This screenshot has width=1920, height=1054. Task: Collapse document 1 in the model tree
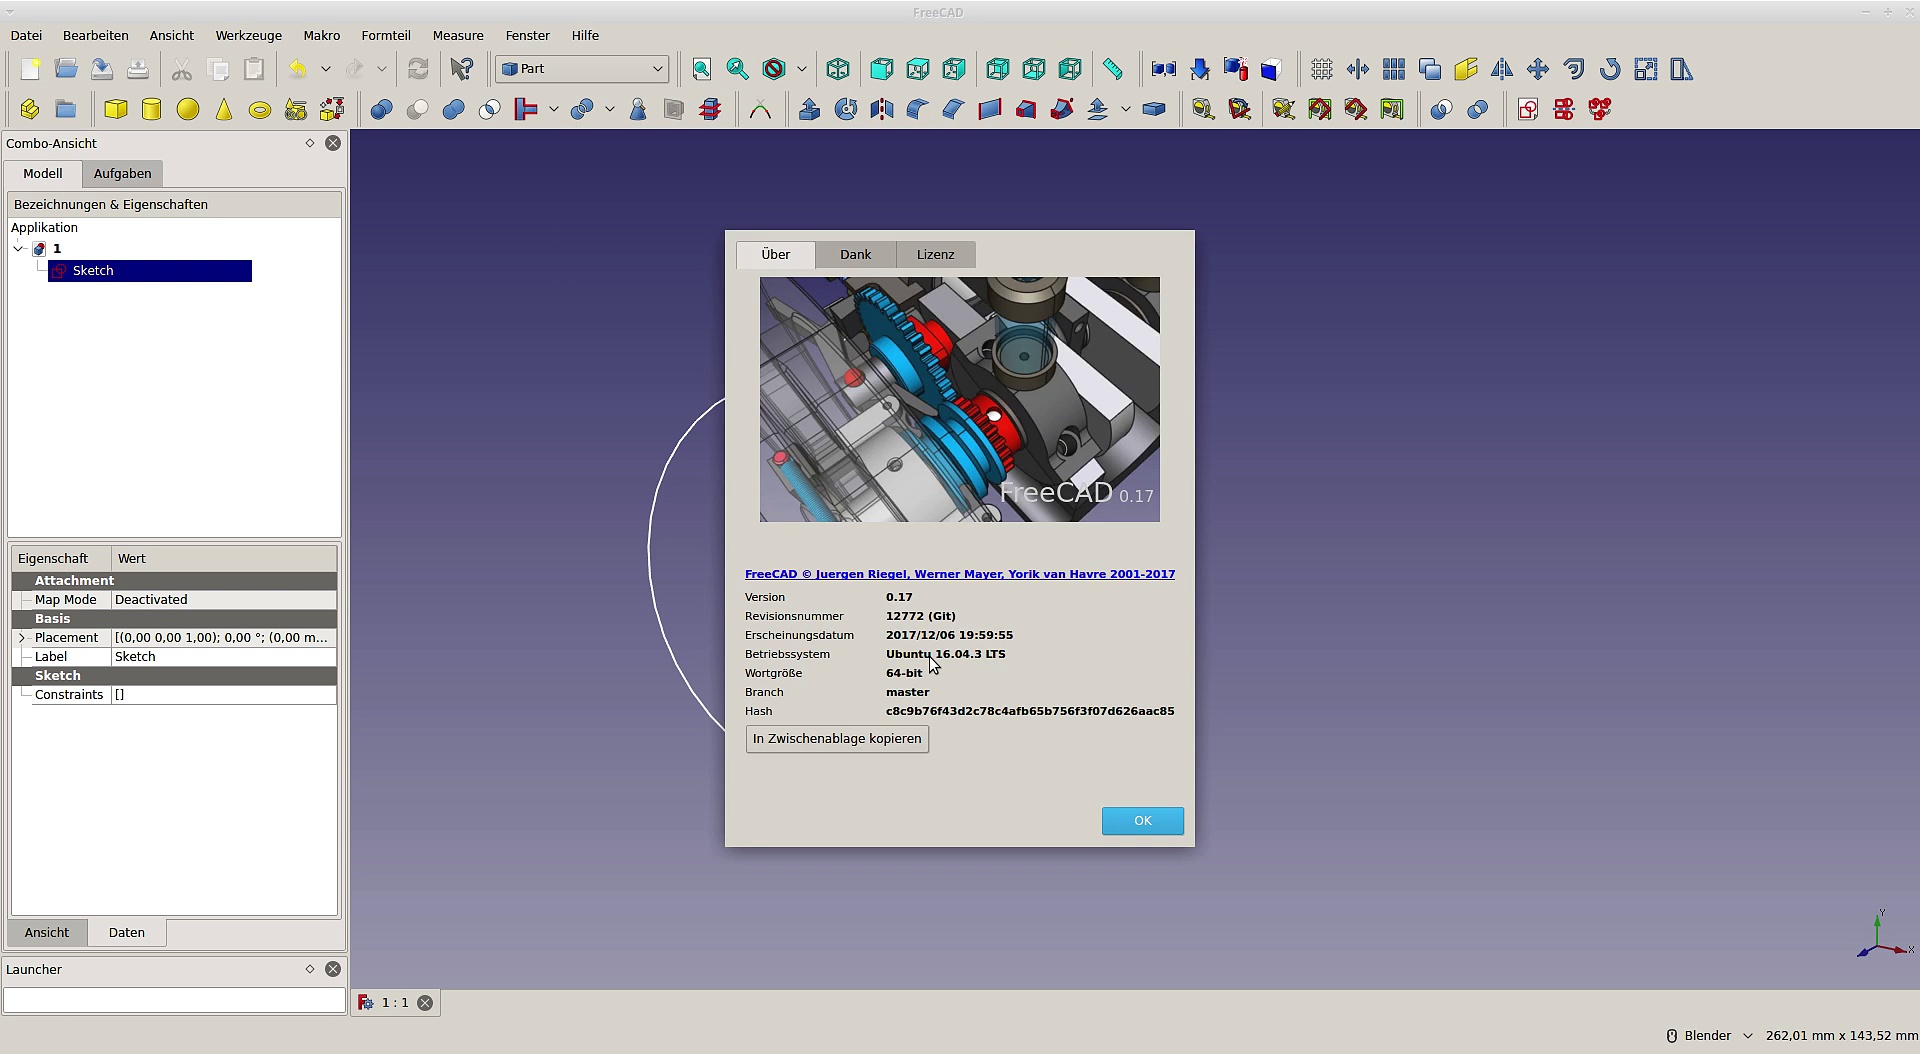tap(19, 249)
